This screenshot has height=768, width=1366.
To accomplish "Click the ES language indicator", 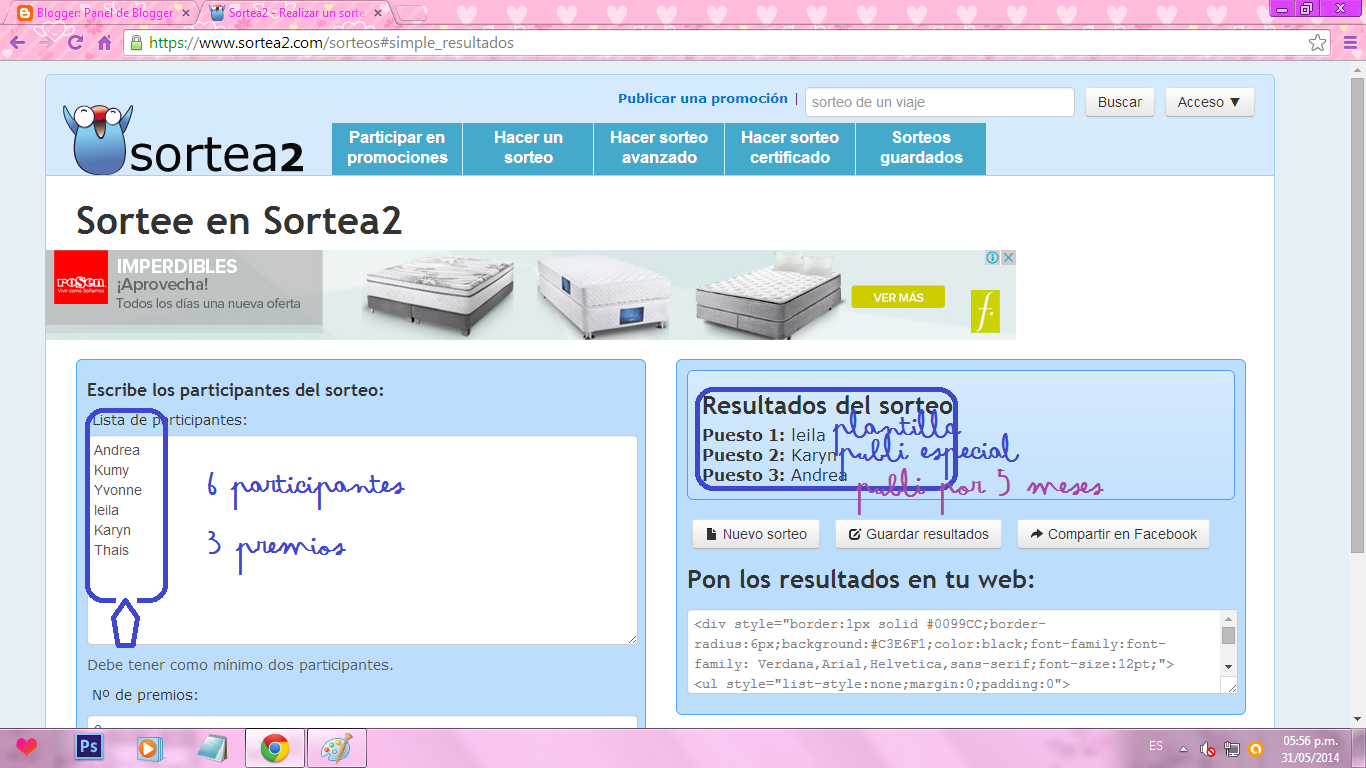I will pyautogui.click(x=1156, y=746).
